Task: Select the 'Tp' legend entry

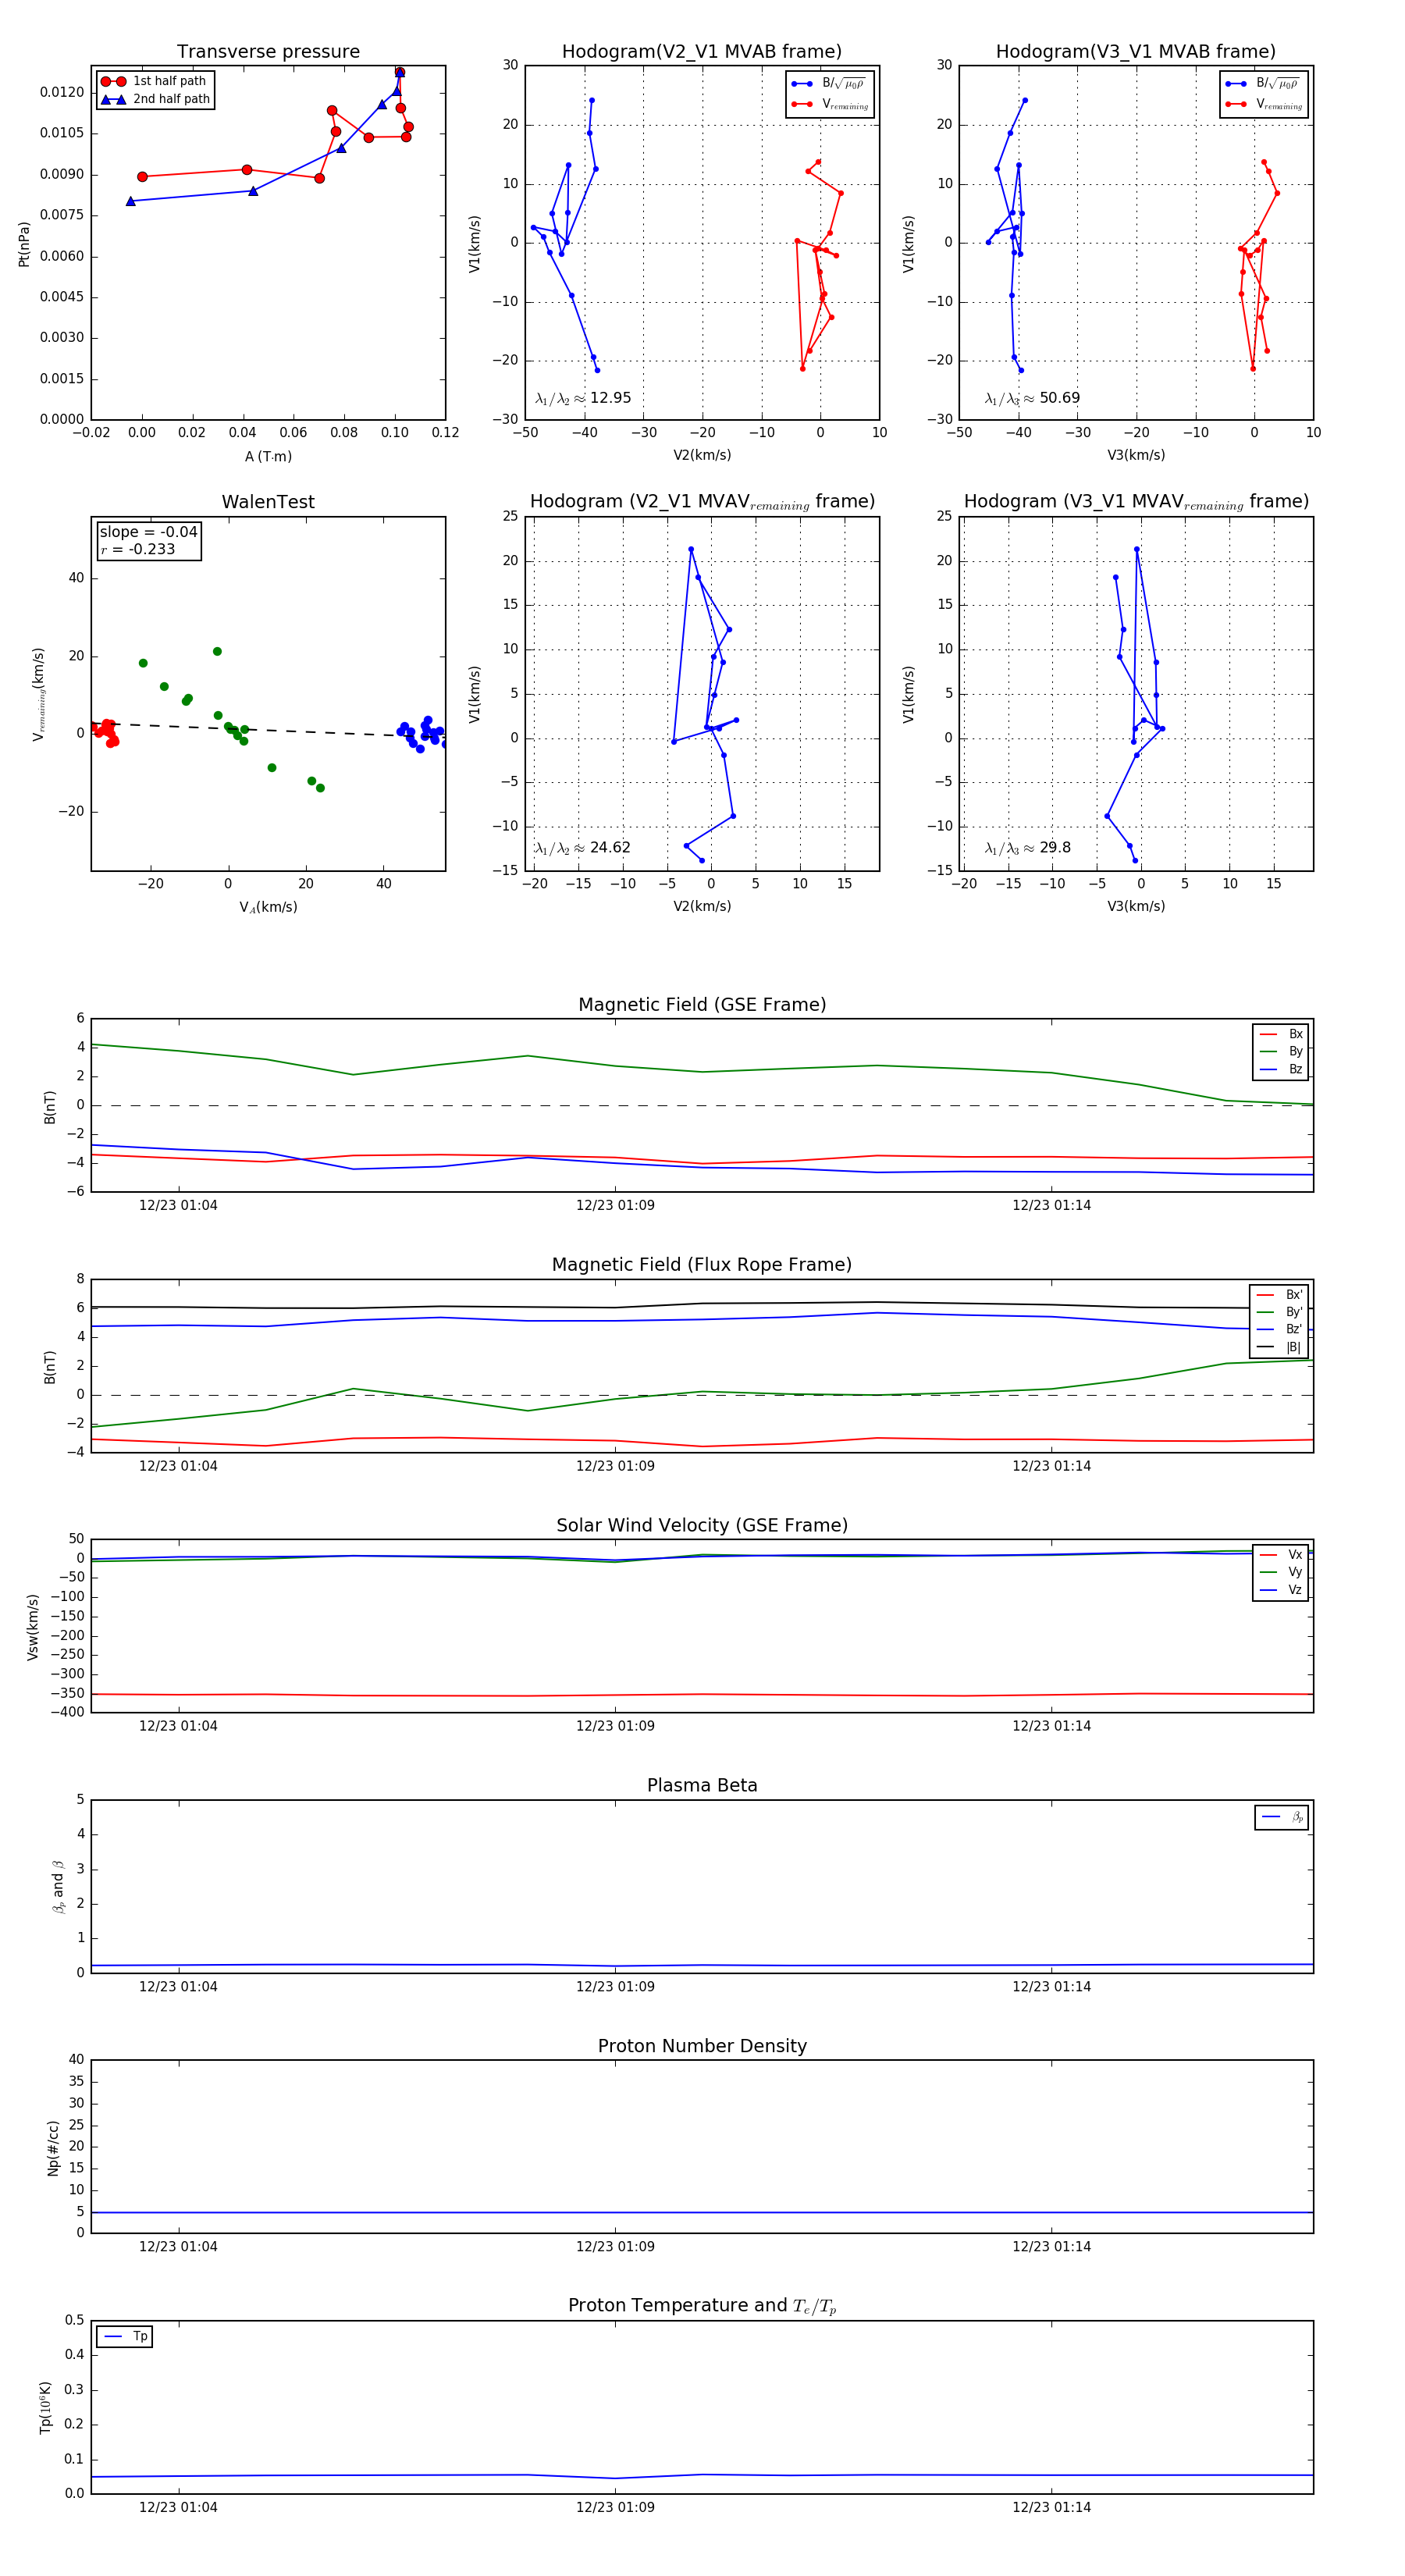Action: [126, 2336]
